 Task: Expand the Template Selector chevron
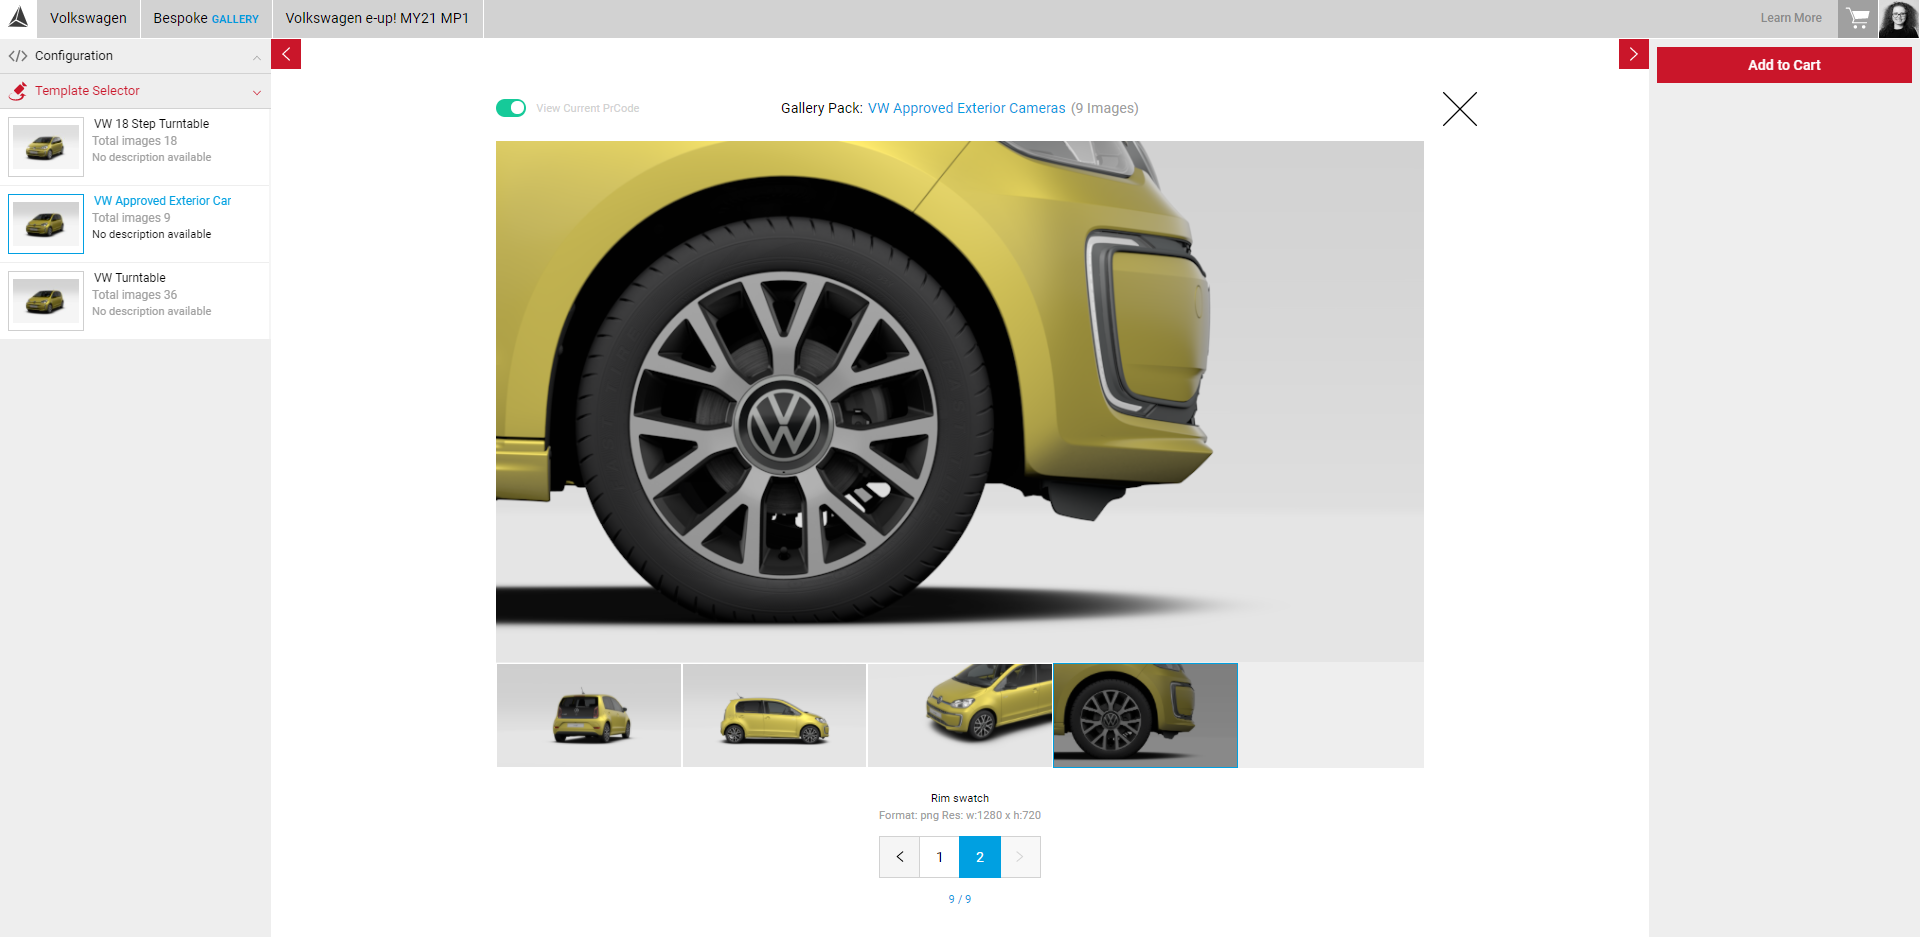pos(257,92)
